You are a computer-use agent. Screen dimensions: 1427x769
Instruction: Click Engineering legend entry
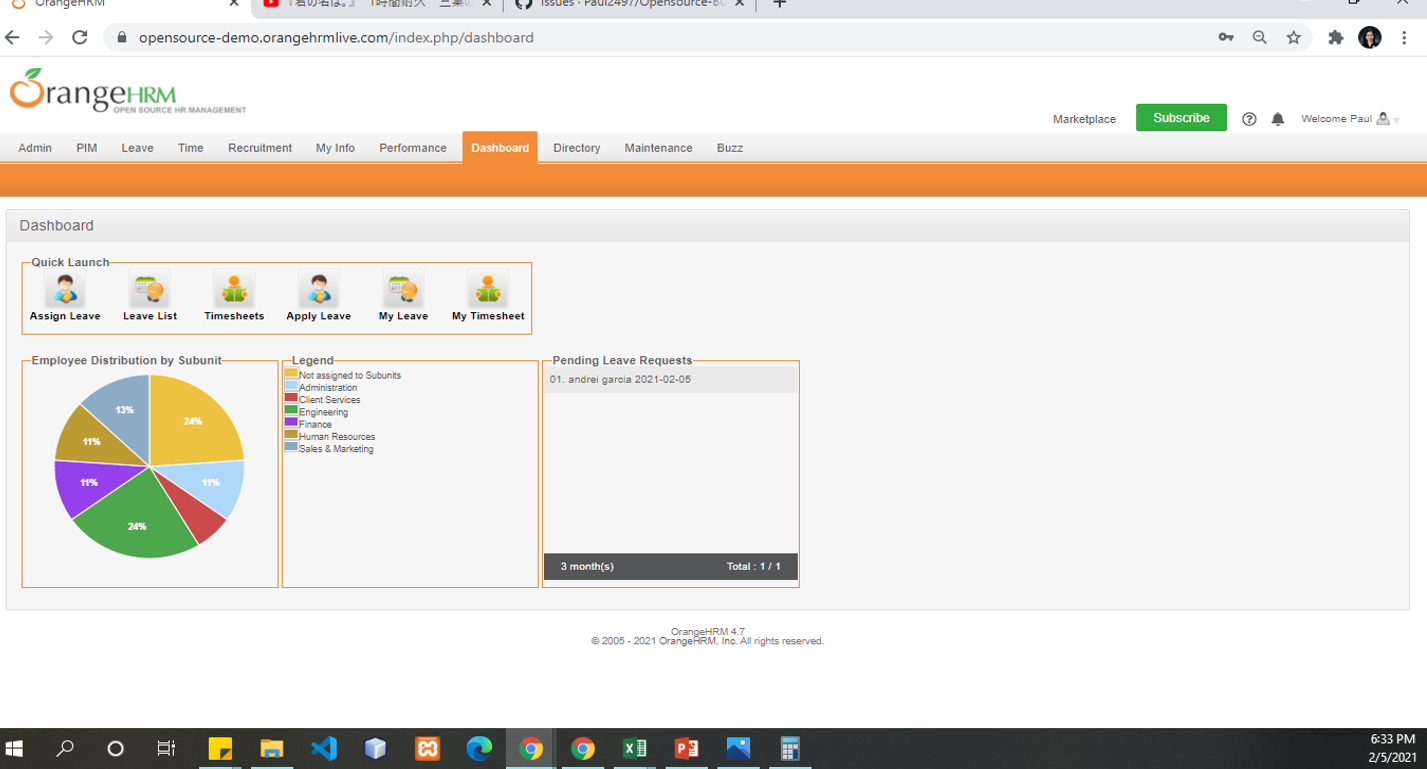[x=323, y=412]
